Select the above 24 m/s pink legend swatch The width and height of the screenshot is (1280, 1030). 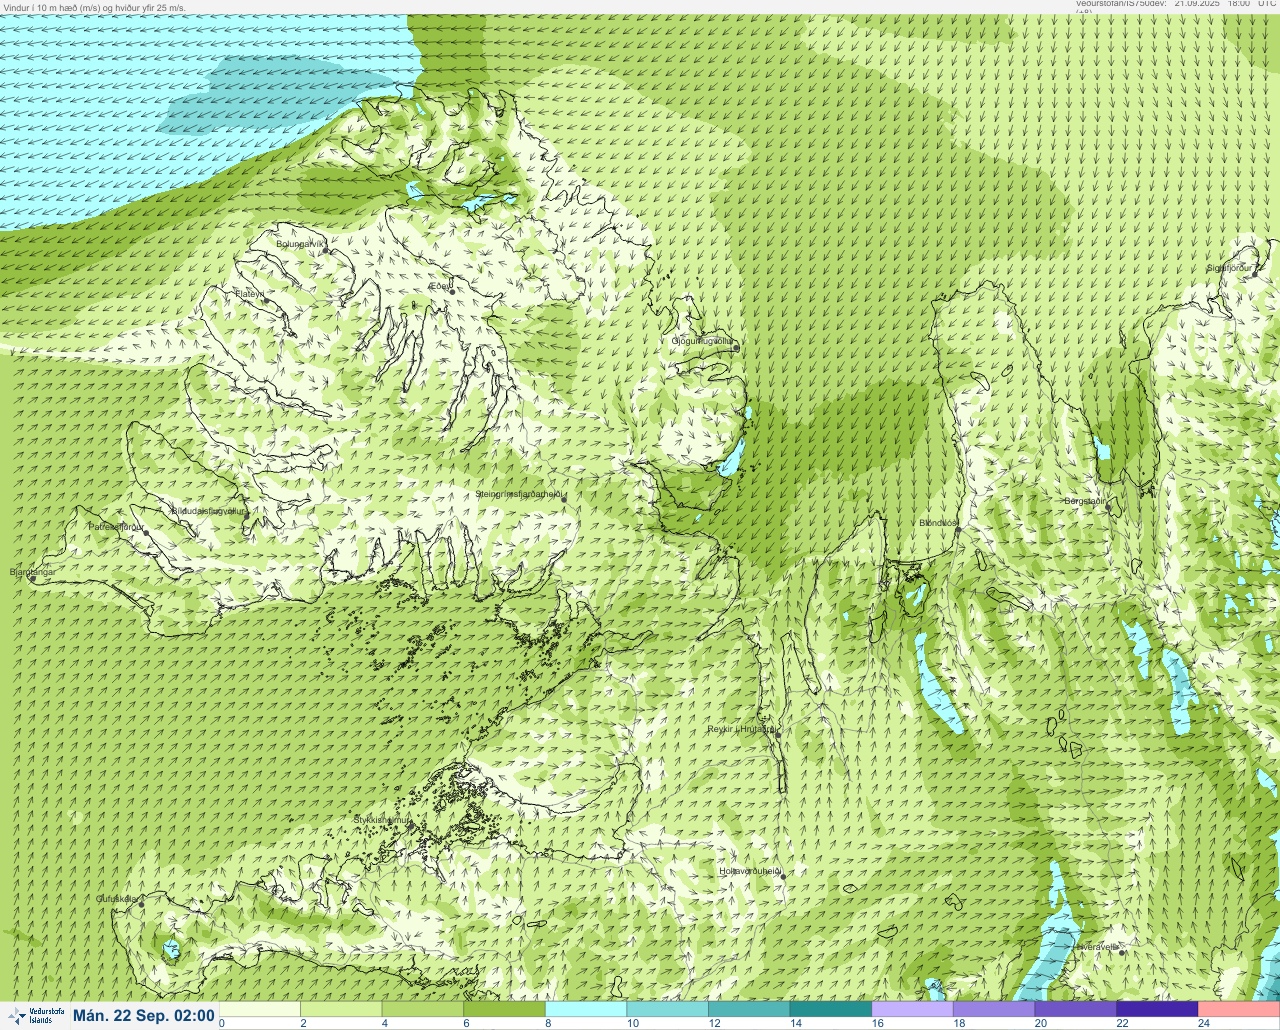click(1239, 1009)
